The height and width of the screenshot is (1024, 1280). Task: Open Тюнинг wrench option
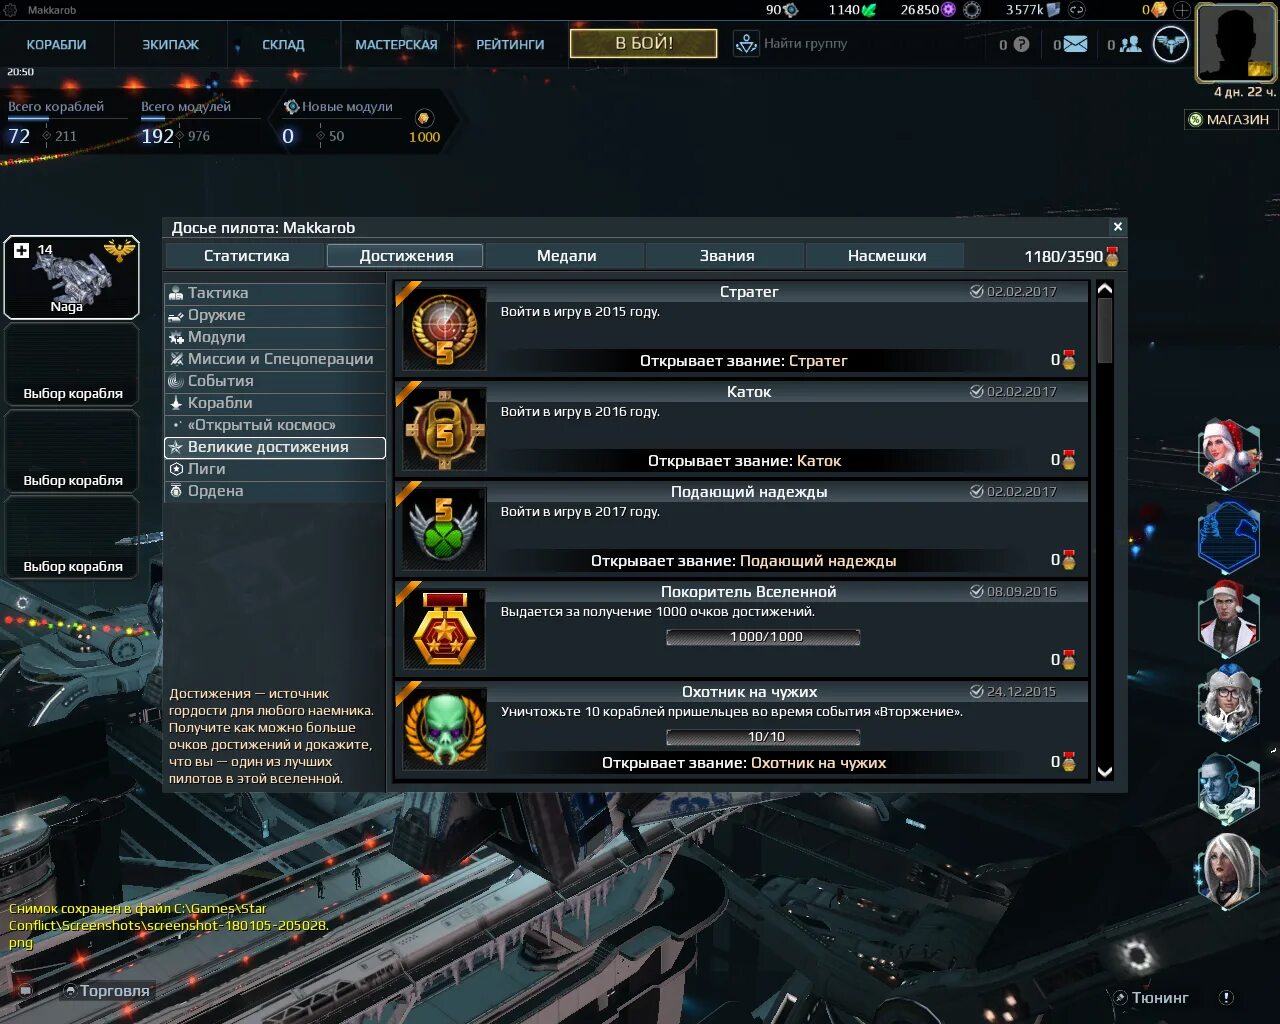pos(1151,997)
